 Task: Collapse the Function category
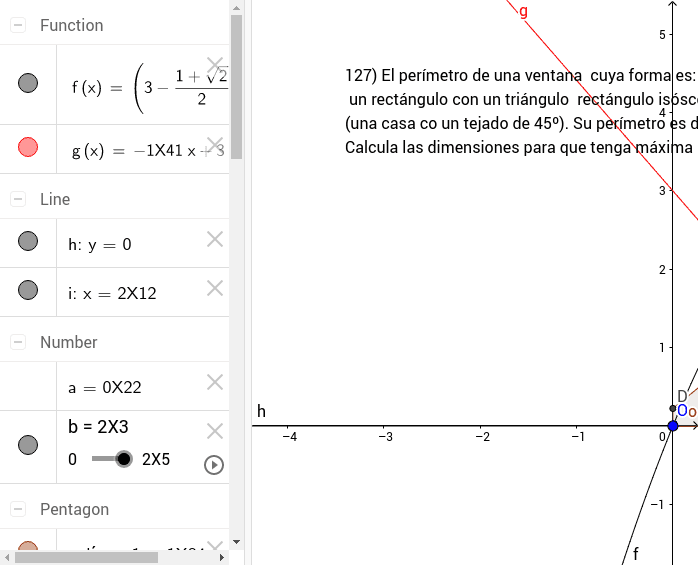click(x=18, y=25)
